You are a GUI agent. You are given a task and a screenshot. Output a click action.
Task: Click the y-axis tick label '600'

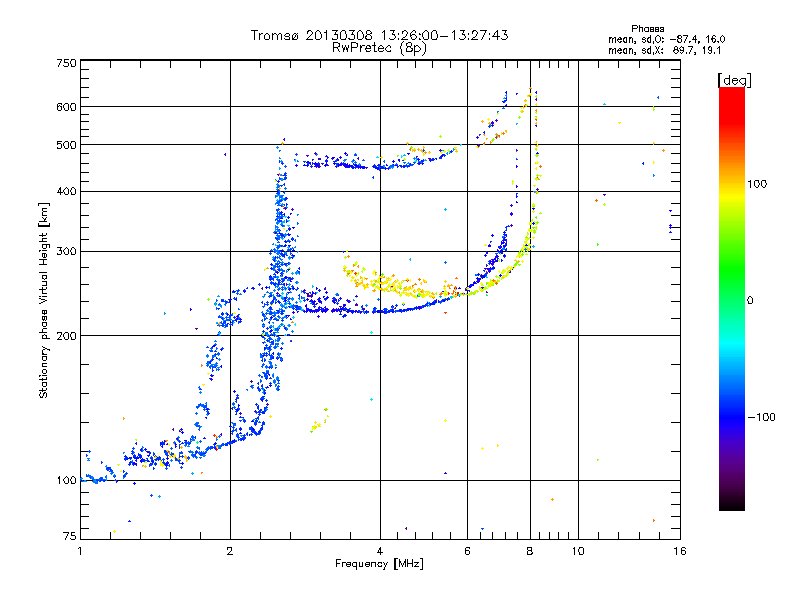pos(66,107)
